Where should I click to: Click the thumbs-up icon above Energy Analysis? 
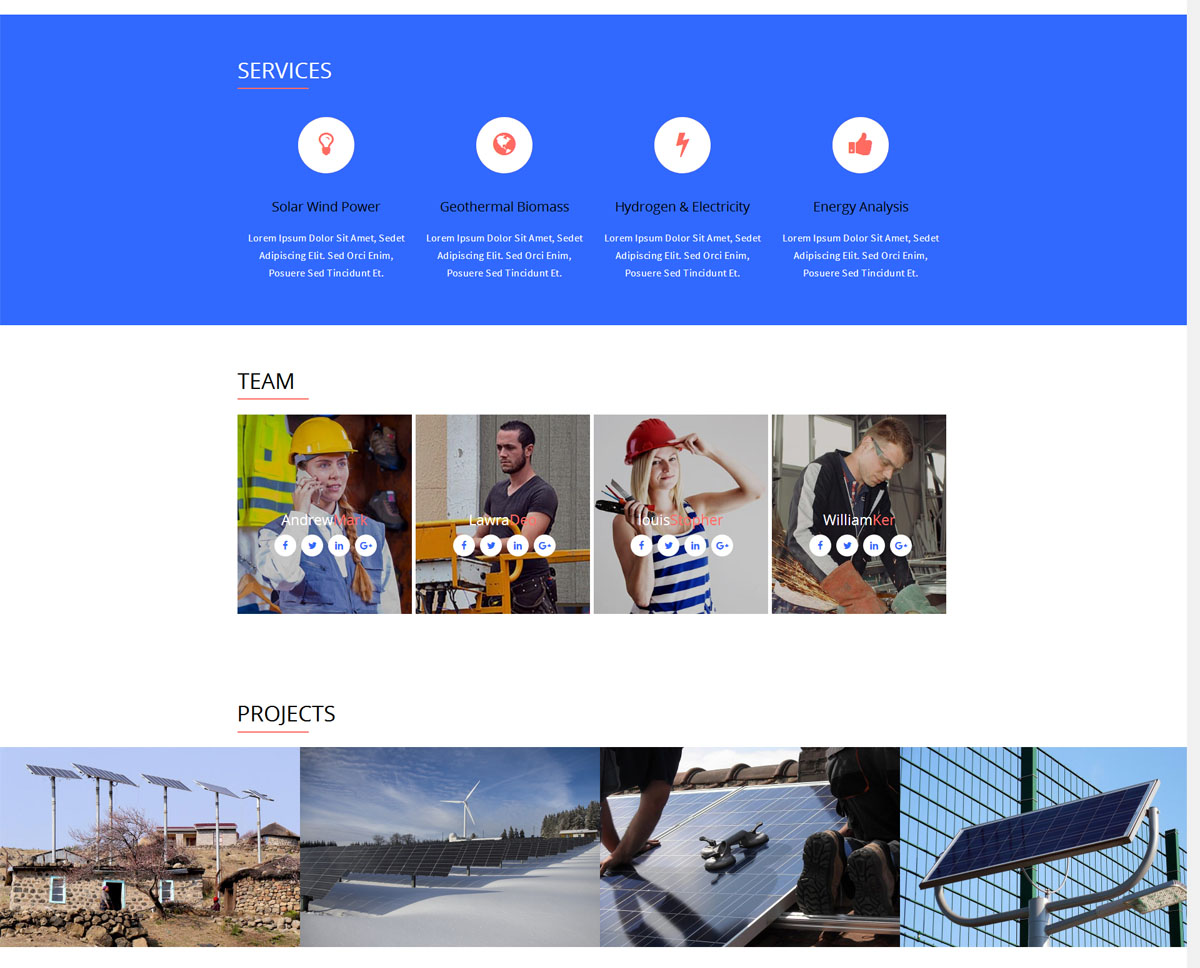click(860, 145)
